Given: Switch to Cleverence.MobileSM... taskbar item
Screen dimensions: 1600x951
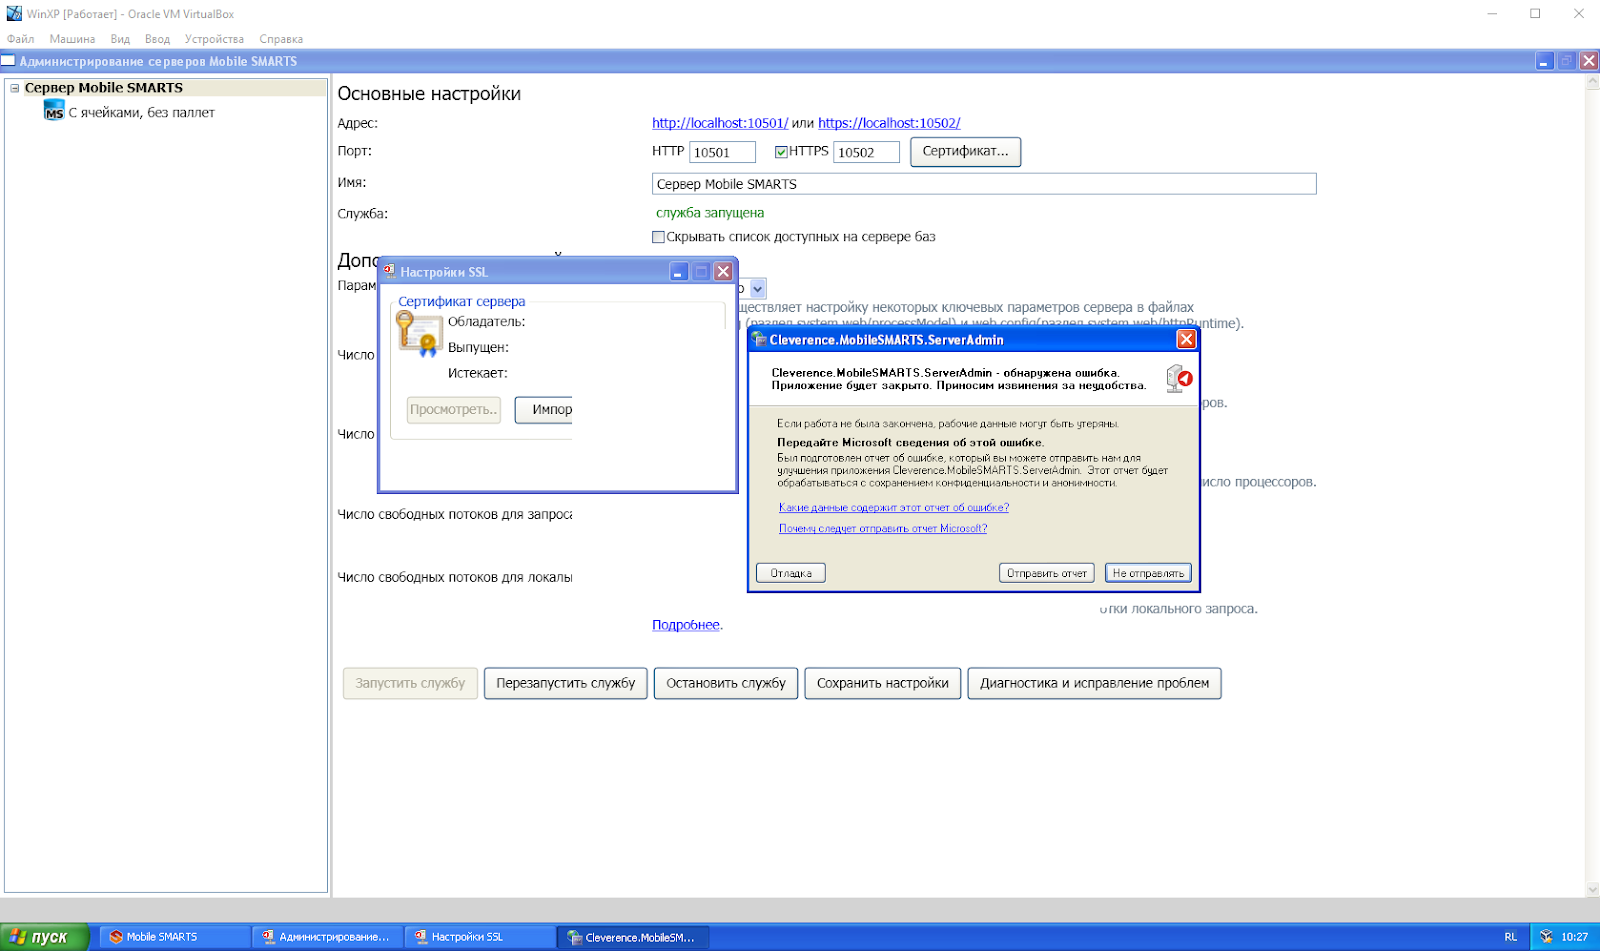Looking at the screenshot, I should (633, 937).
